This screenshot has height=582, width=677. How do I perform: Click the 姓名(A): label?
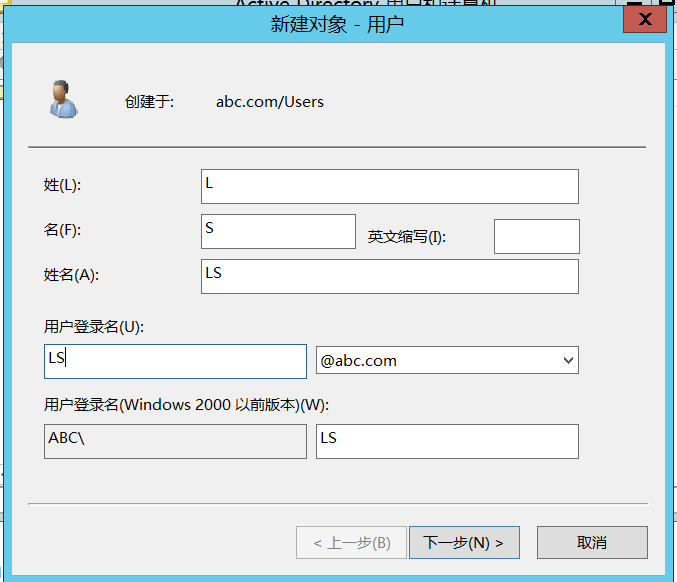click(71, 275)
